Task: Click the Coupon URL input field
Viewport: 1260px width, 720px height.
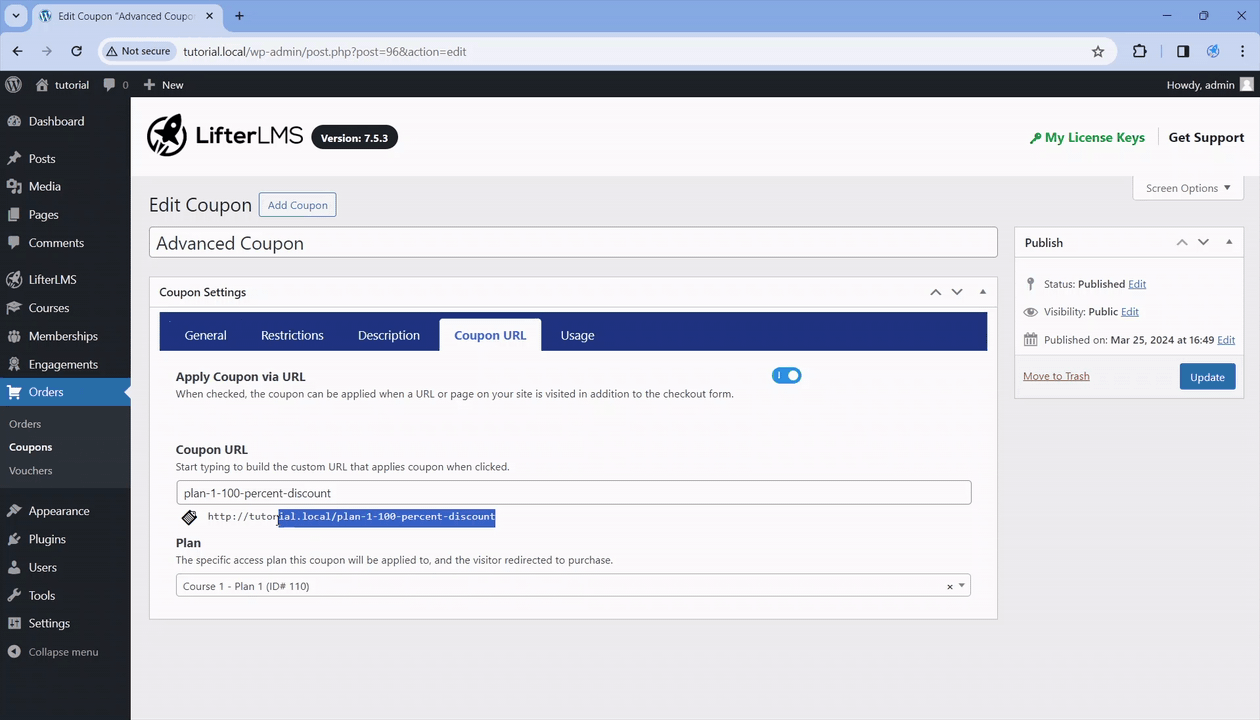Action: coord(574,493)
